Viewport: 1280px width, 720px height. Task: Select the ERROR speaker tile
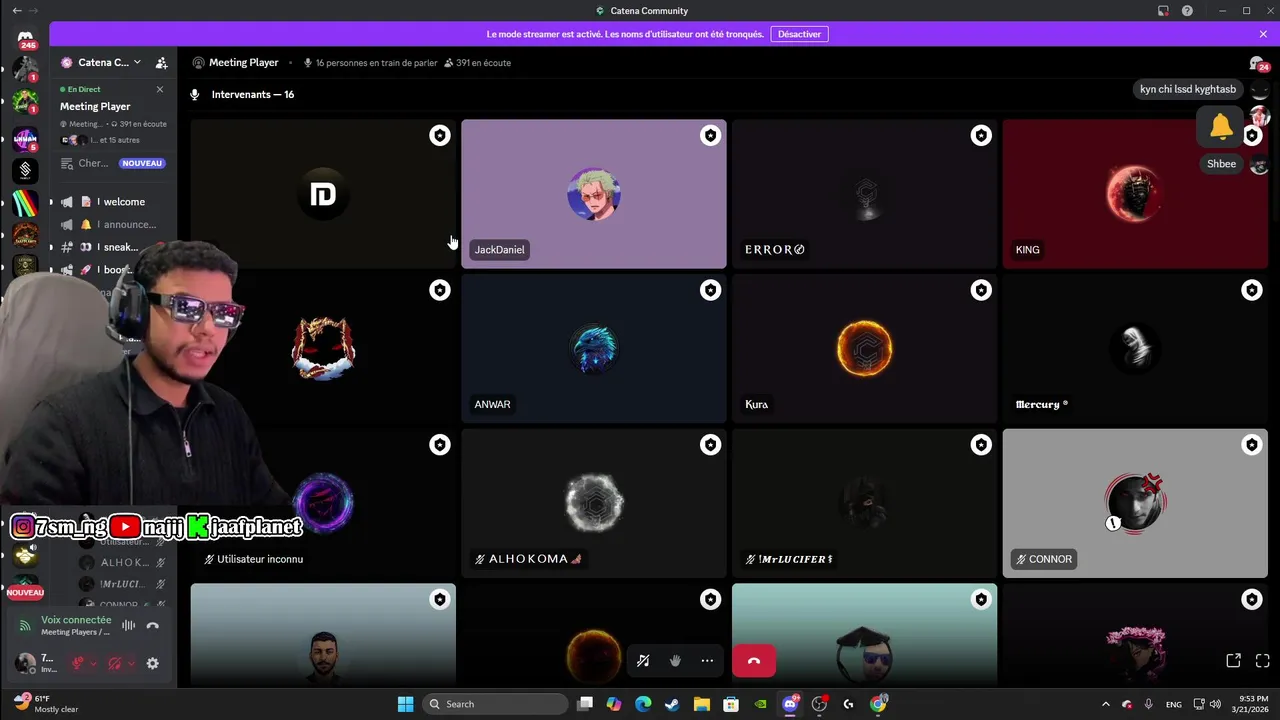[x=865, y=194]
